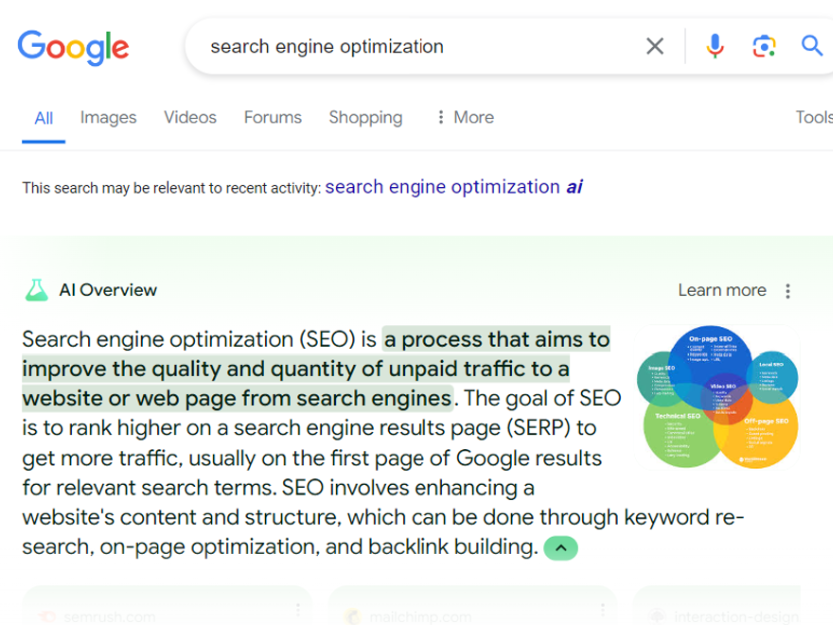Switch to the Images tab
This screenshot has height=625, width=833.
[108, 117]
